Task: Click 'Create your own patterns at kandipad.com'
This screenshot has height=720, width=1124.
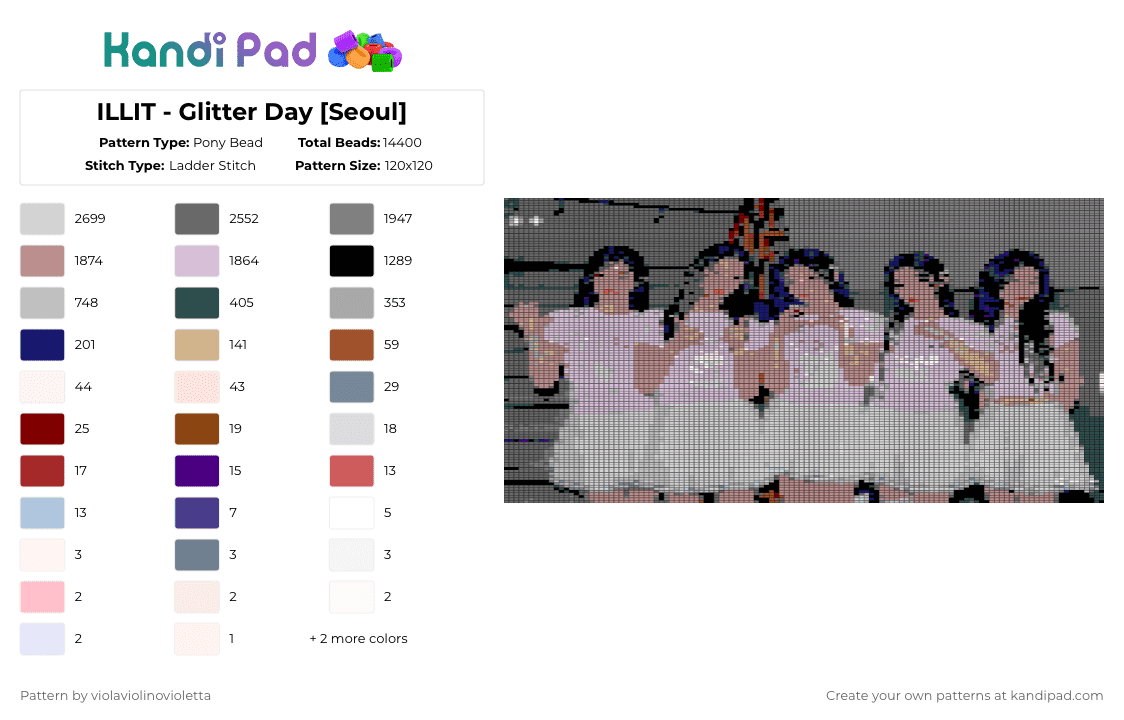Action: point(964,696)
